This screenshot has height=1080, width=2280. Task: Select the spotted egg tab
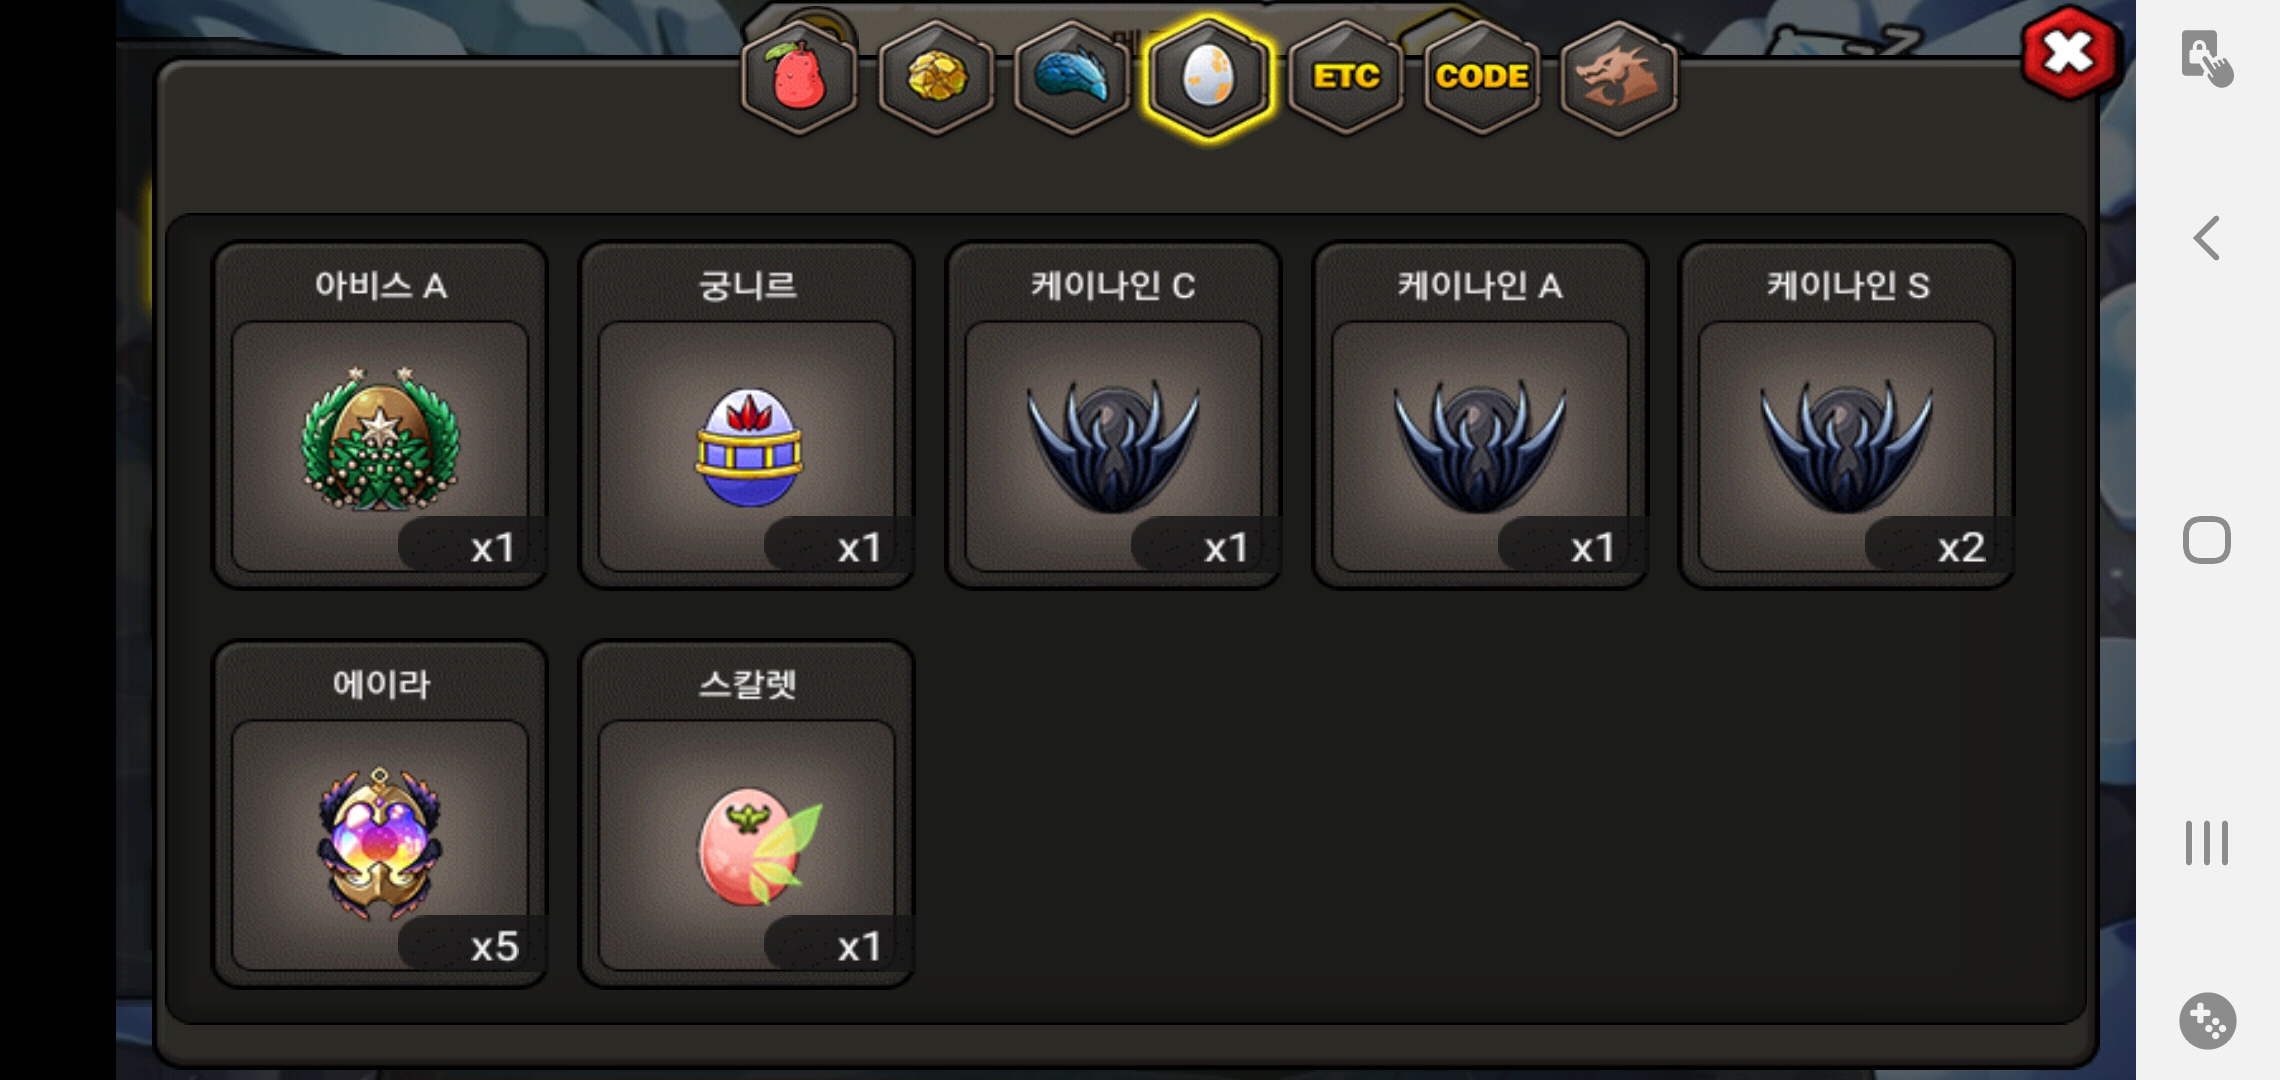point(1209,78)
